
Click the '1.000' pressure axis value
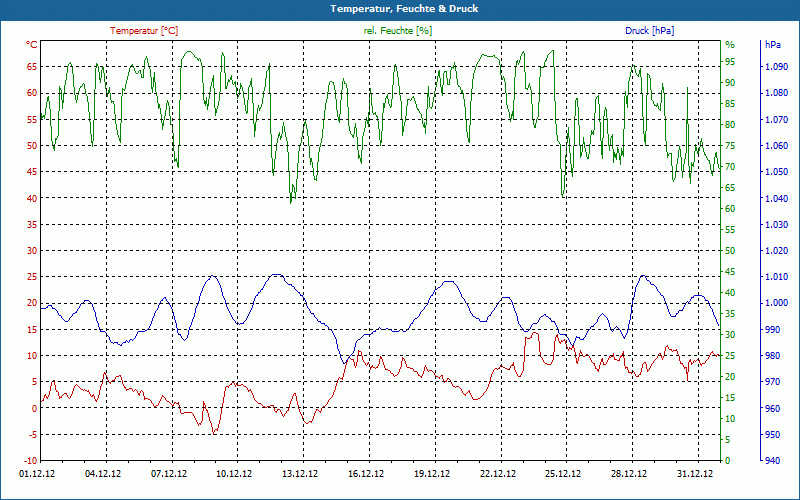point(777,303)
